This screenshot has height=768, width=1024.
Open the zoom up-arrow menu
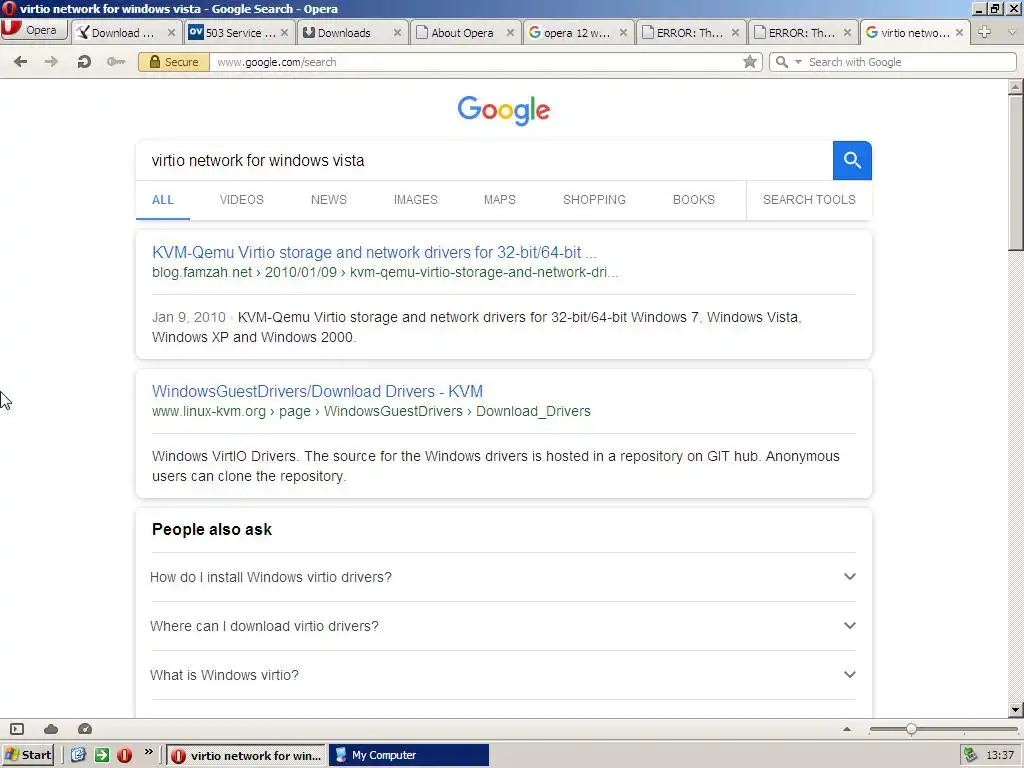pyautogui.click(x=847, y=729)
